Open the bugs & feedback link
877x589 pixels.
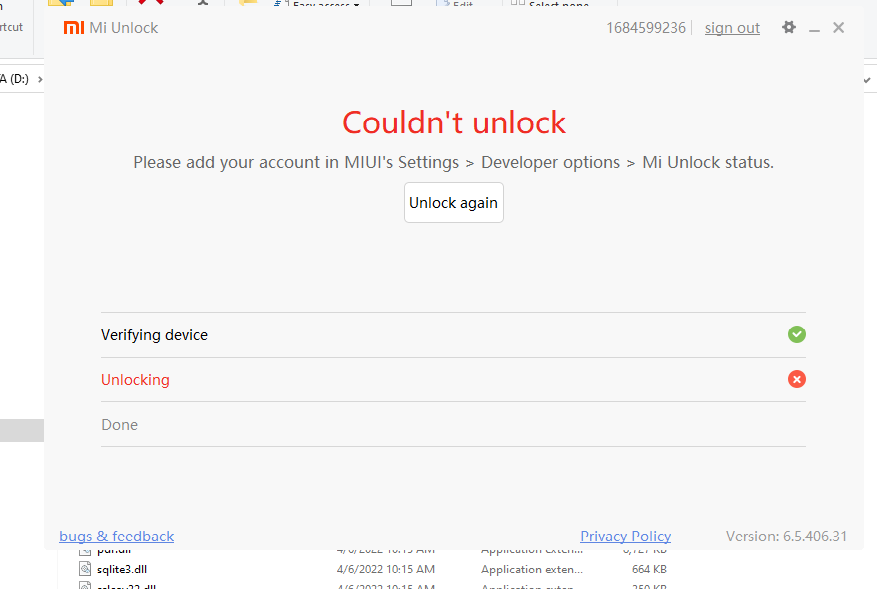click(116, 536)
